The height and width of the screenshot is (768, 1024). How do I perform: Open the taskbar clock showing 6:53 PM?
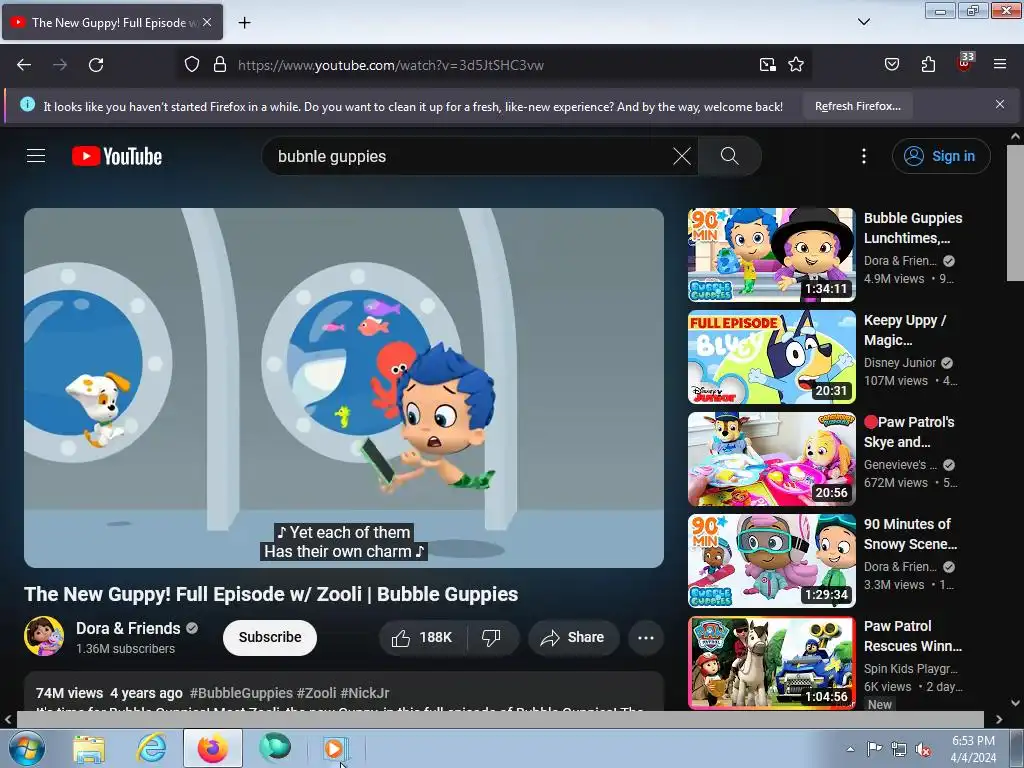[x=973, y=749]
